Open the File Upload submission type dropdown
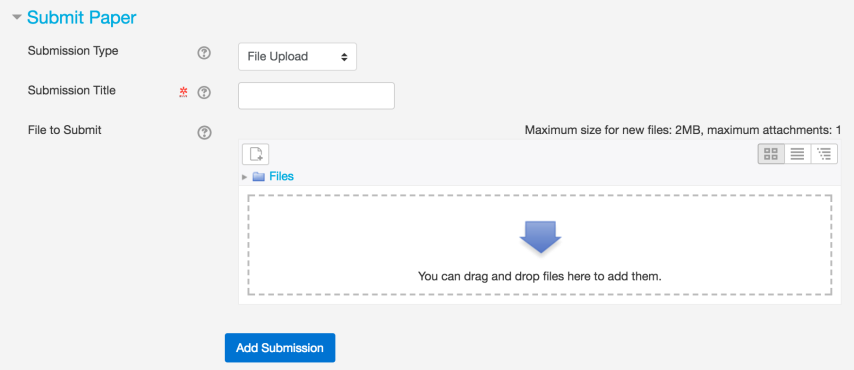 click(297, 57)
